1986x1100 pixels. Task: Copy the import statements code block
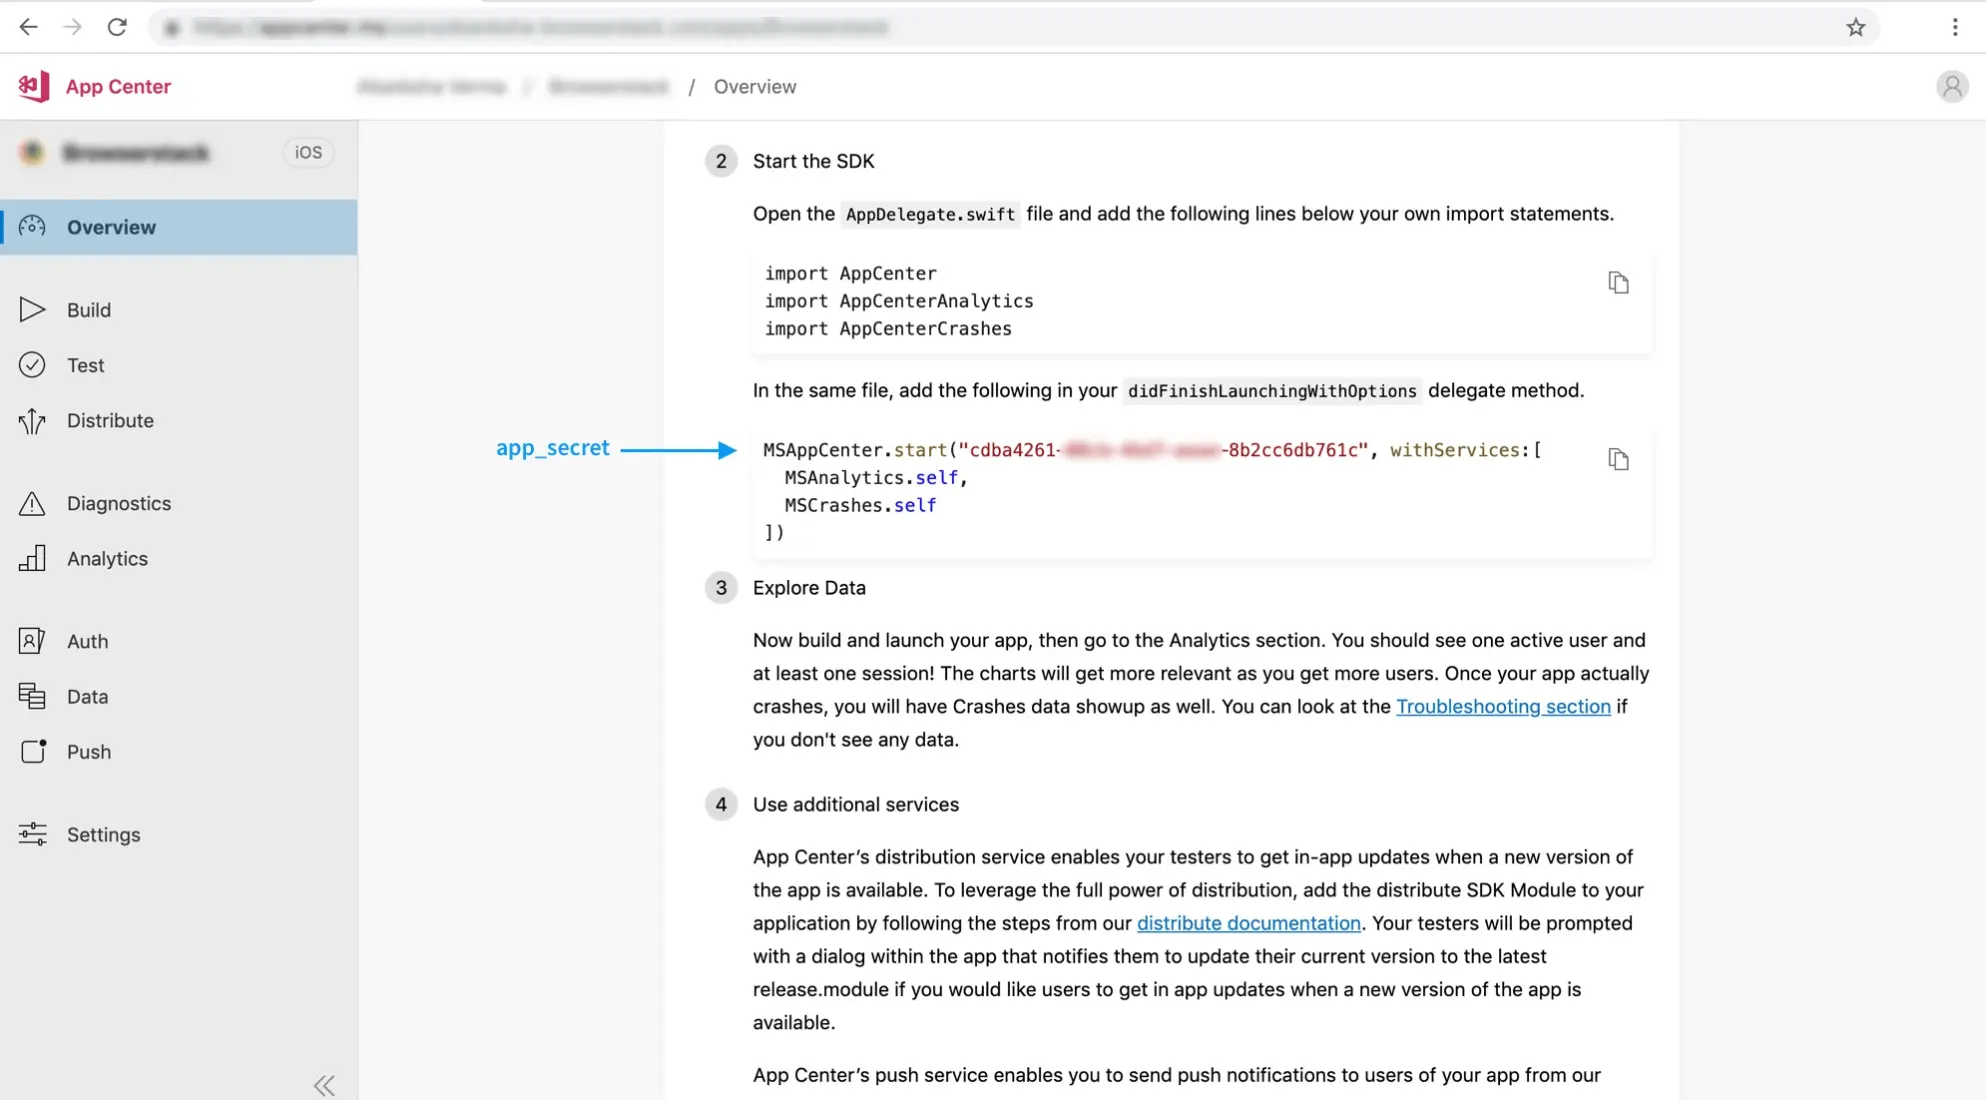1618,282
